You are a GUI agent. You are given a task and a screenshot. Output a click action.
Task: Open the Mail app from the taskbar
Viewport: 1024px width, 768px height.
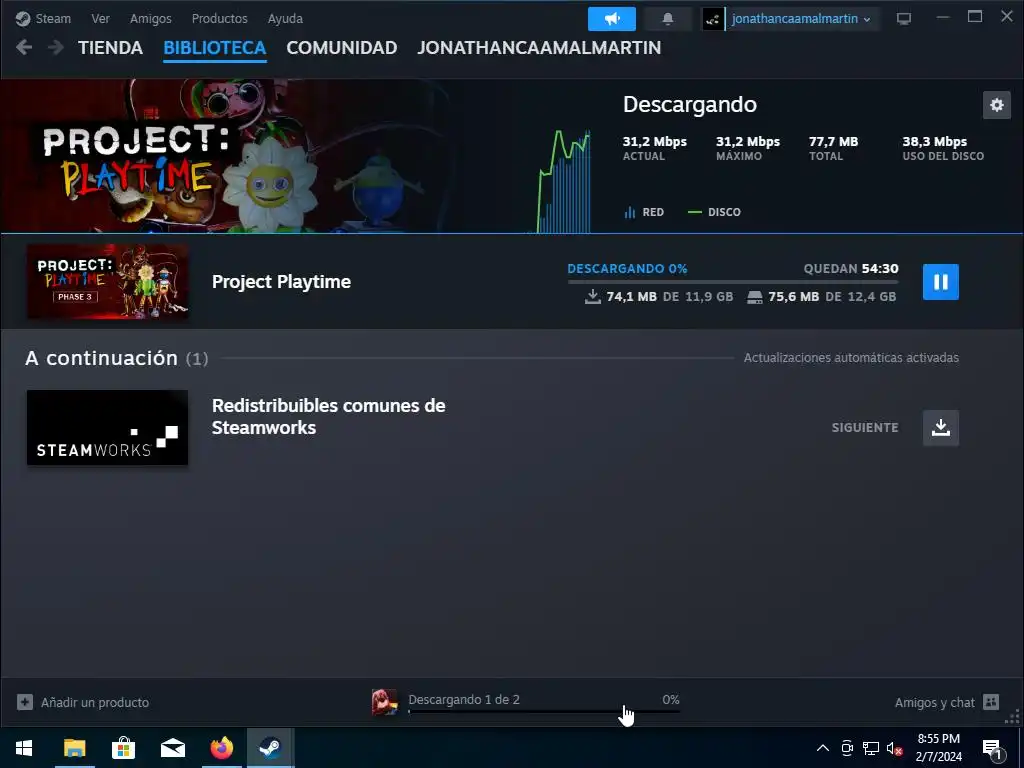point(172,748)
